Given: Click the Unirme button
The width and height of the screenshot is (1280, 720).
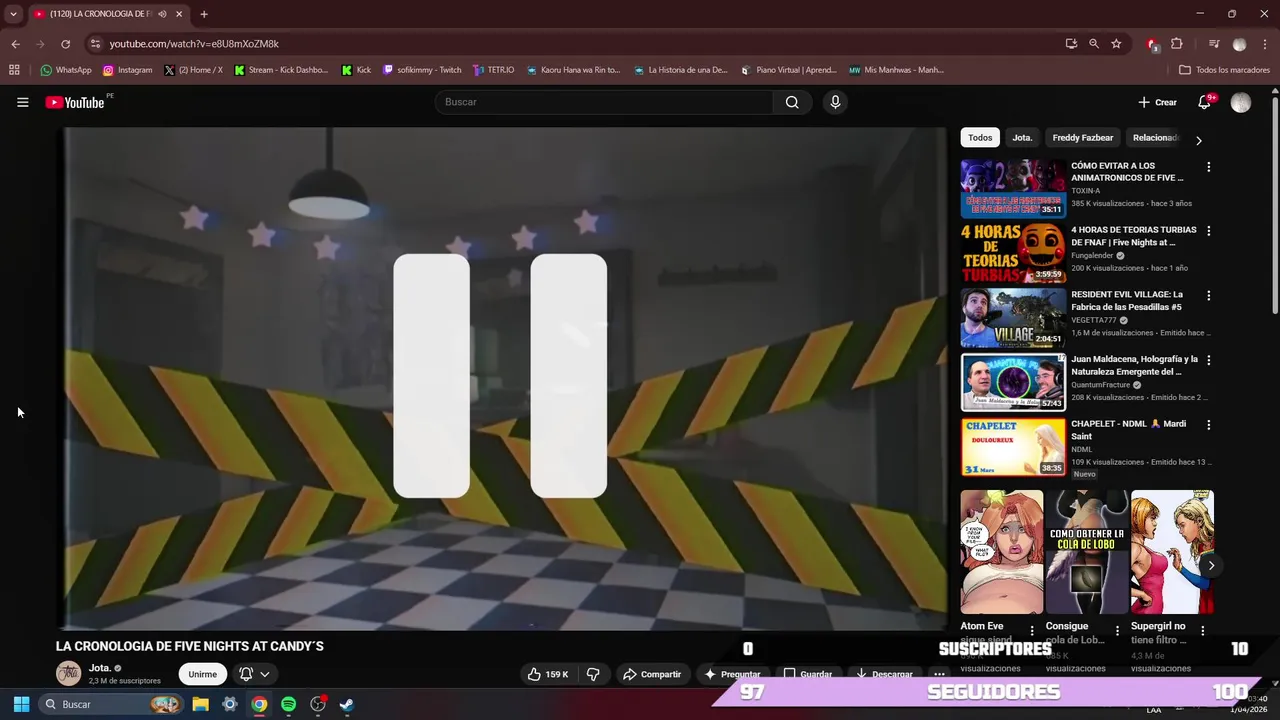Looking at the screenshot, I should (202, 674).
